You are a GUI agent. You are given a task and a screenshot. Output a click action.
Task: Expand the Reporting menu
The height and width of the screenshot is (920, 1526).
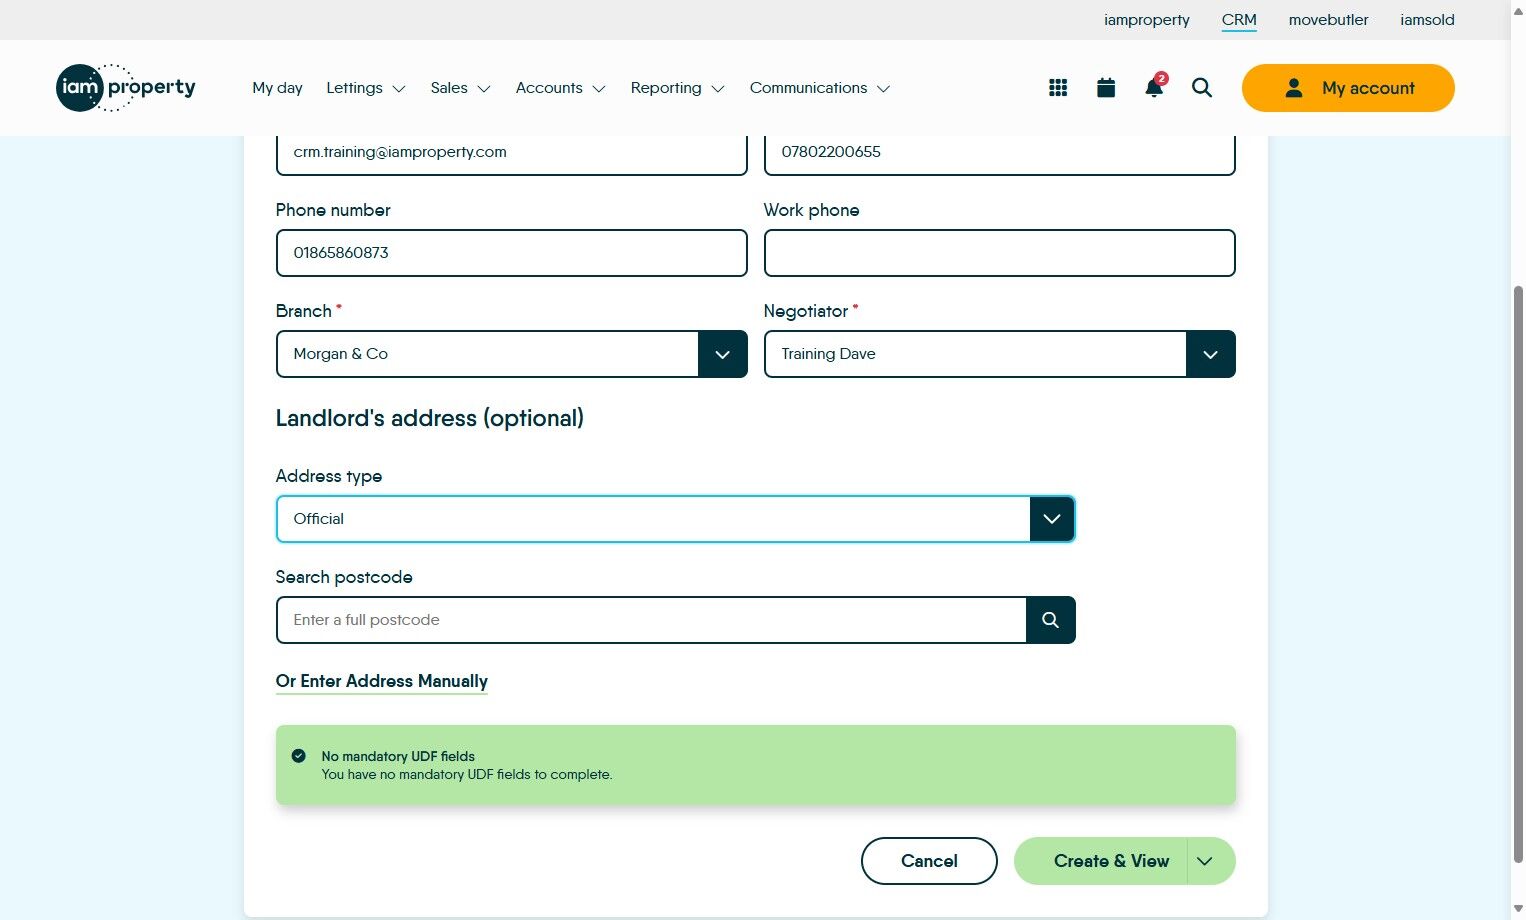[677, 88]
